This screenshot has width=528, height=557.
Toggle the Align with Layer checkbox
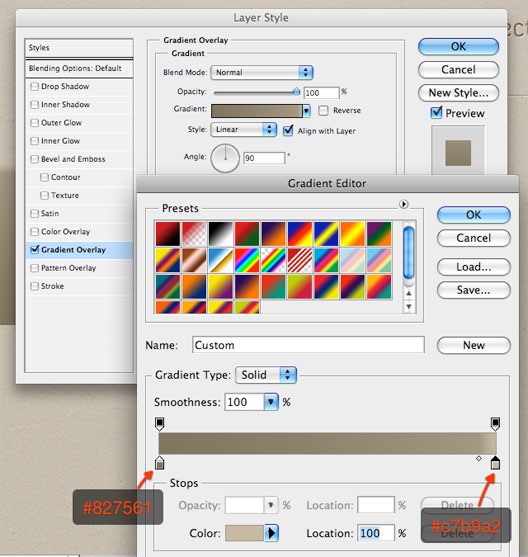288,131
